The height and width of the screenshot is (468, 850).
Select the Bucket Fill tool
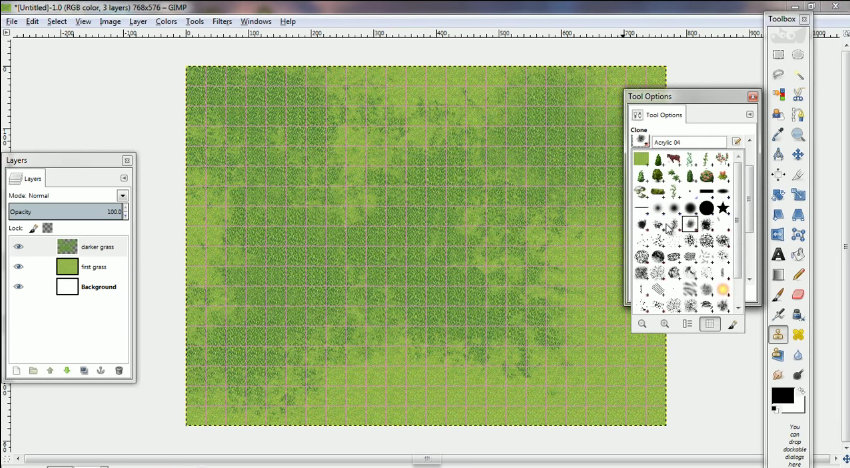(798, 254)
